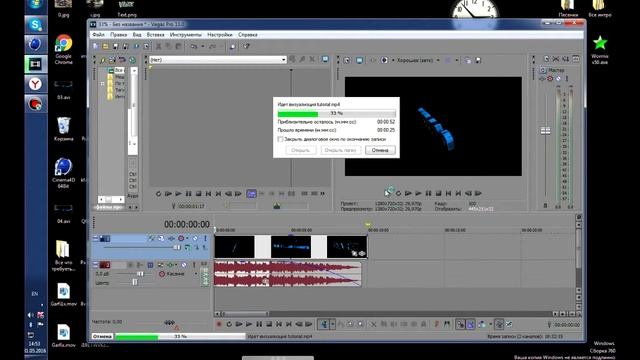Open the Undo history dropdown arrow
The image size is (640, 360).
(x=202, y=47)
